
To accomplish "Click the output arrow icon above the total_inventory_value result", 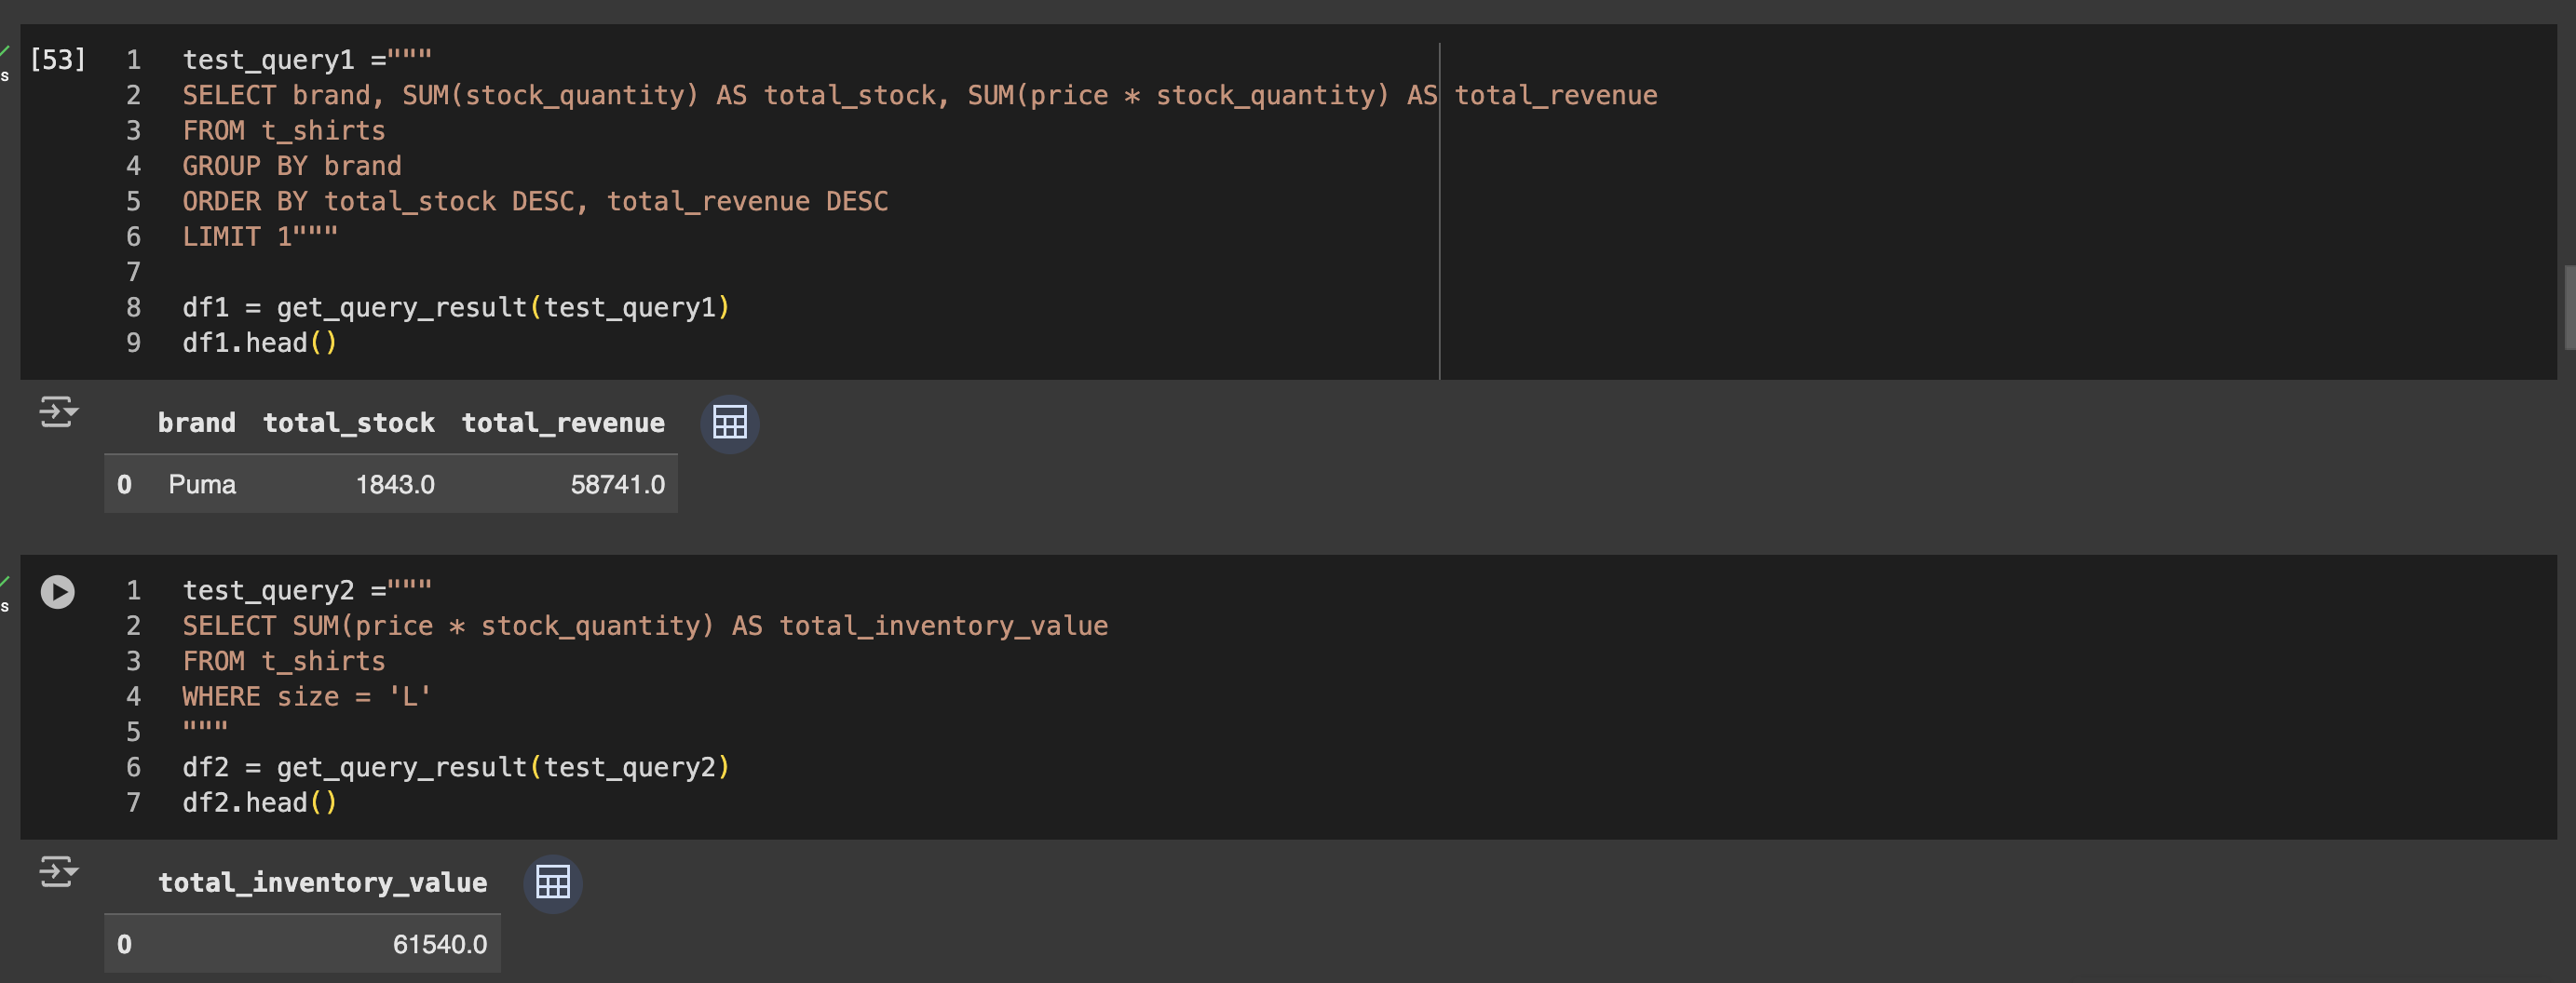I will 57,872.
